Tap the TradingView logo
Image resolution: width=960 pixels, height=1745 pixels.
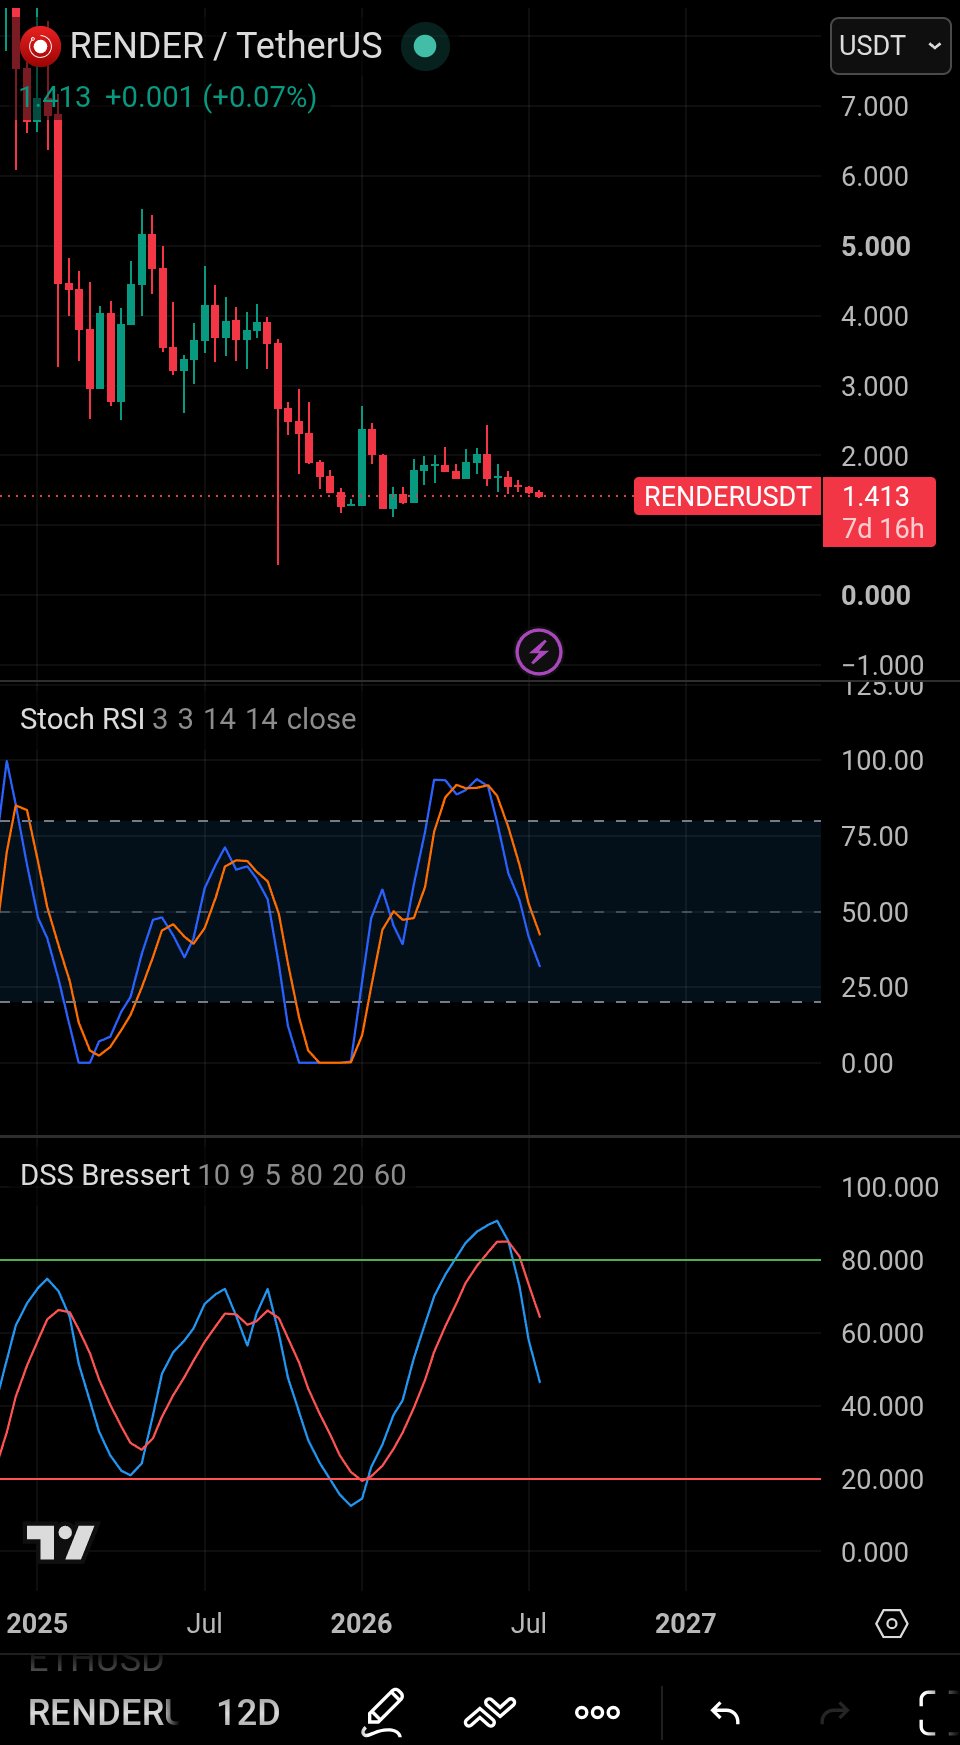[60, 1542]
